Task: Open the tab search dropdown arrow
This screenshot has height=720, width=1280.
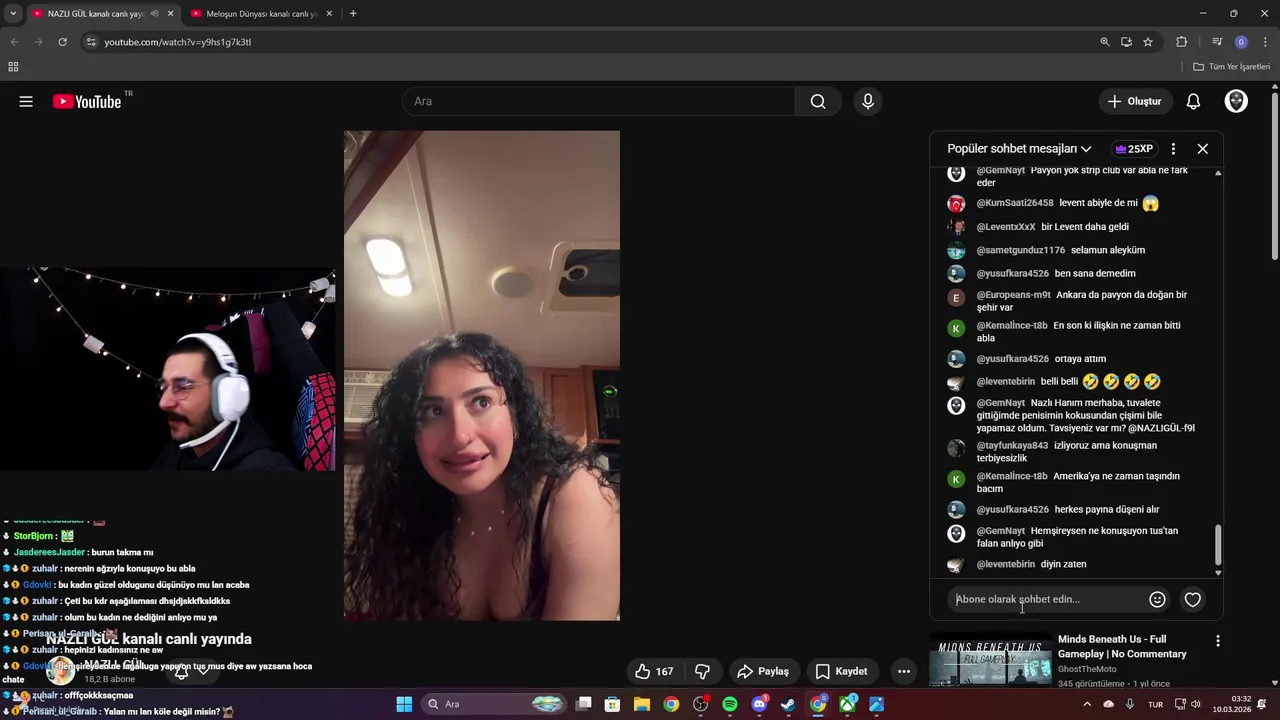Action: pos(12,14)
